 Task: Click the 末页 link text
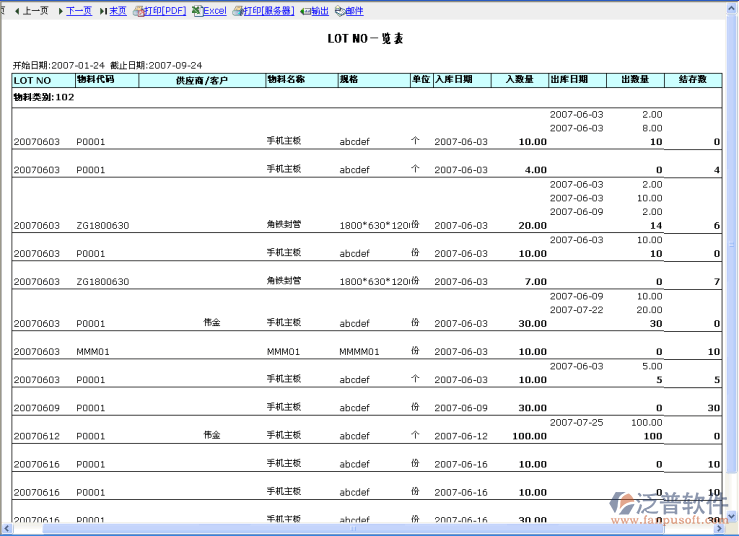[118, 11]
